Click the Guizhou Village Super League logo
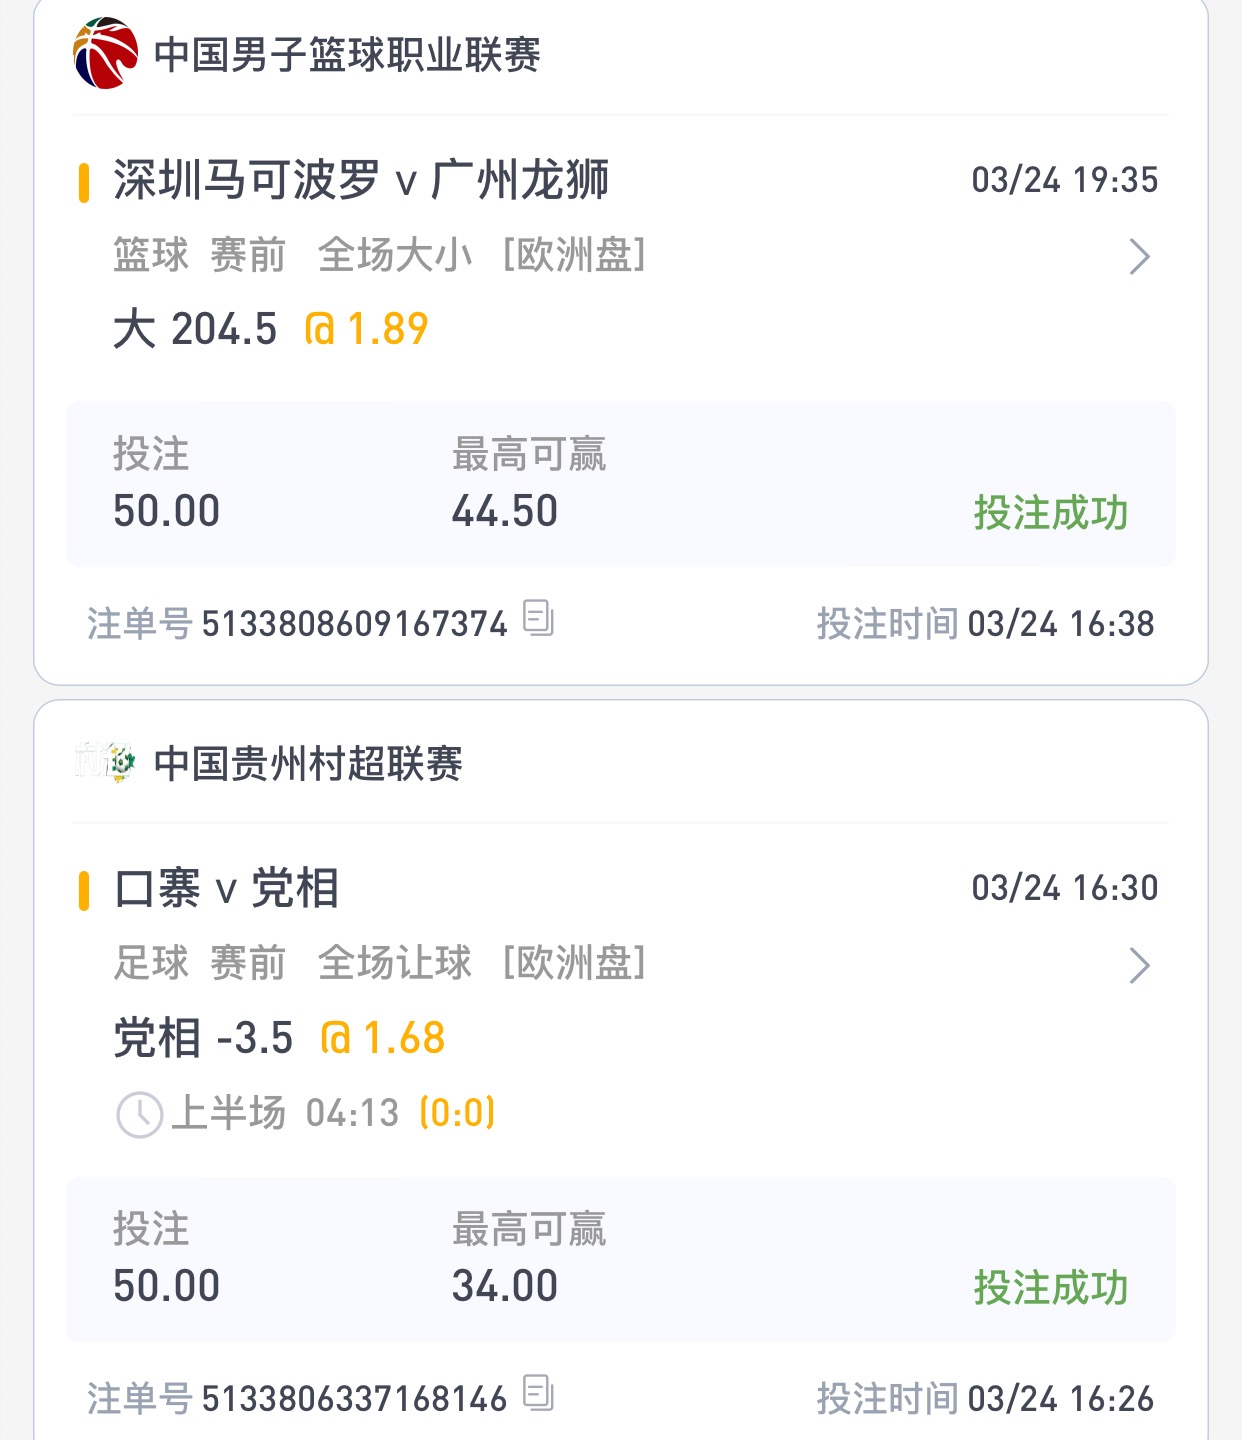This screenshot has height=1440, width=1242. click(x=105, y=763)
